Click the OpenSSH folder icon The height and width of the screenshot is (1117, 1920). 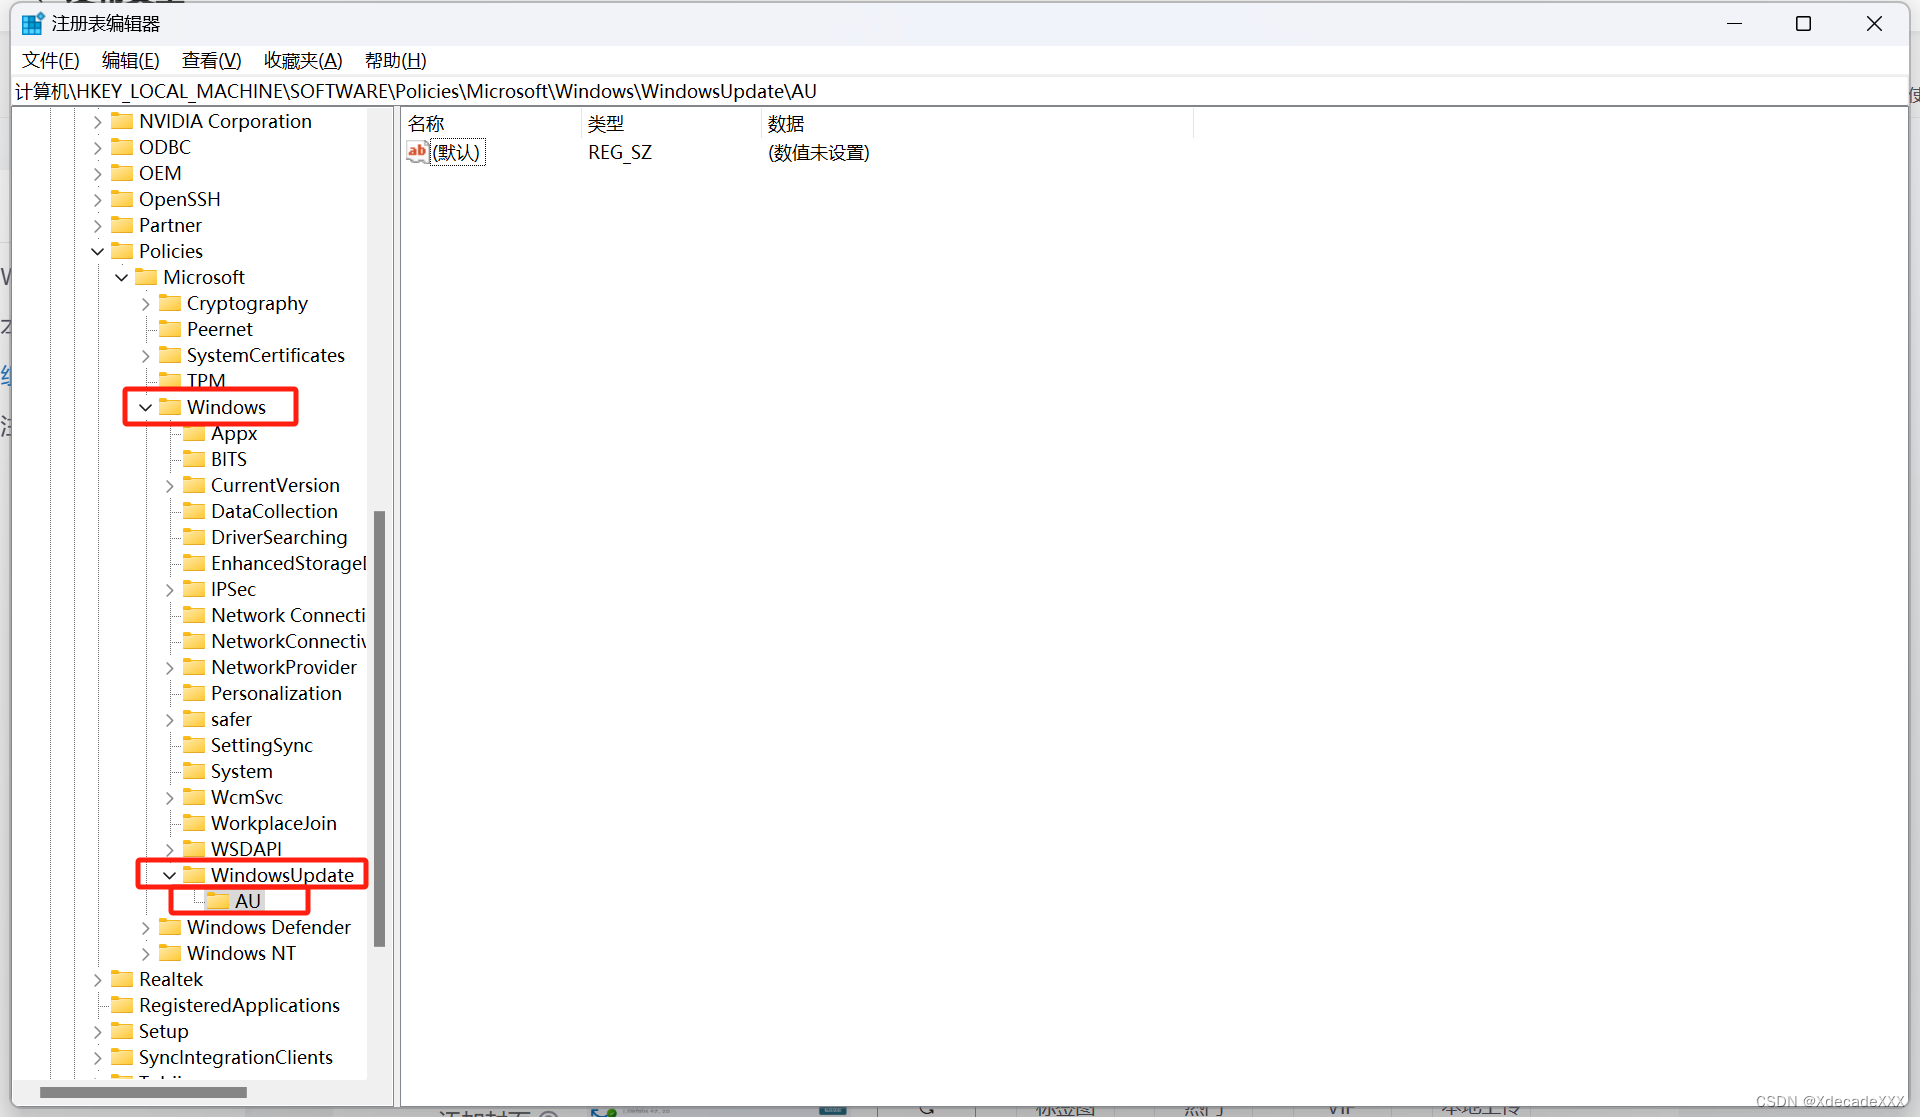[122, 199]
